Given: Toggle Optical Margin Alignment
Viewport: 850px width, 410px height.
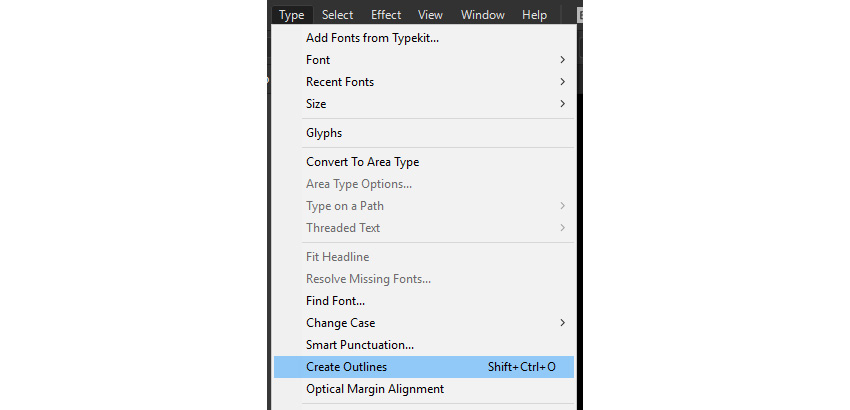Looking at the screenshot, I should pos(375,389).
